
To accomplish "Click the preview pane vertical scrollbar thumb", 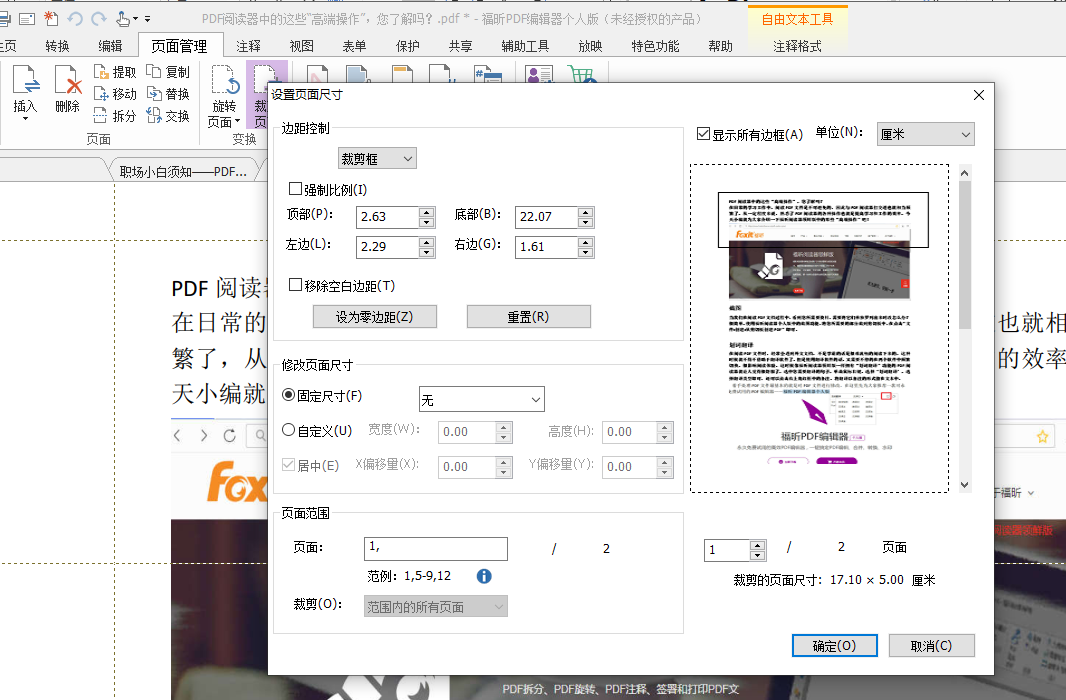I will 965,256.
